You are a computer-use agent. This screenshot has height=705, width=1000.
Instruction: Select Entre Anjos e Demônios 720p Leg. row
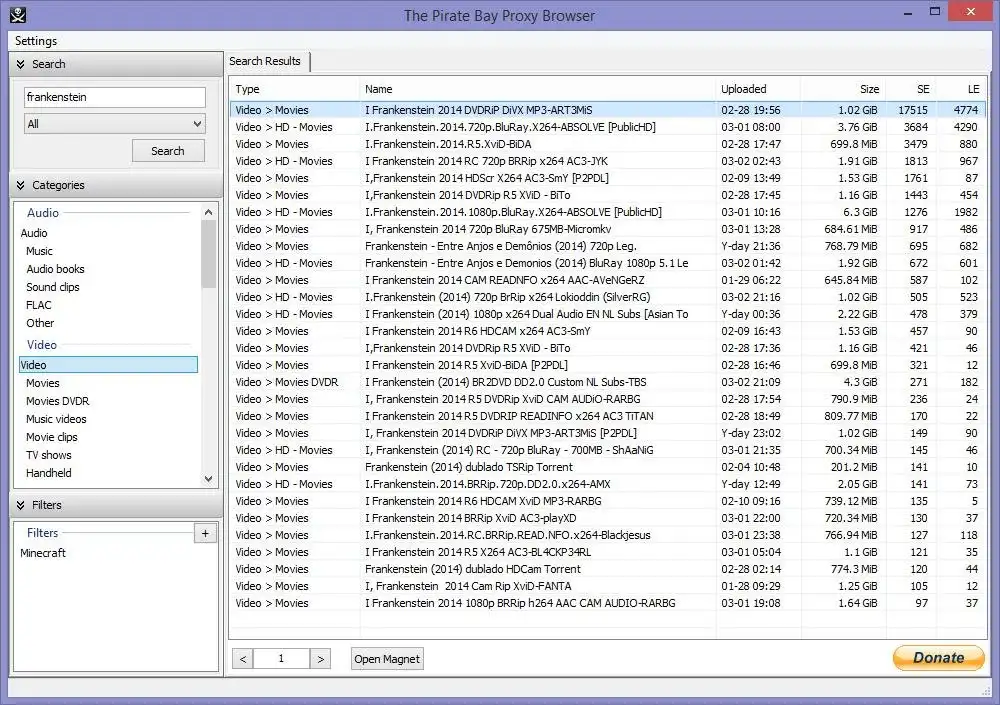(x=608, y=246)
